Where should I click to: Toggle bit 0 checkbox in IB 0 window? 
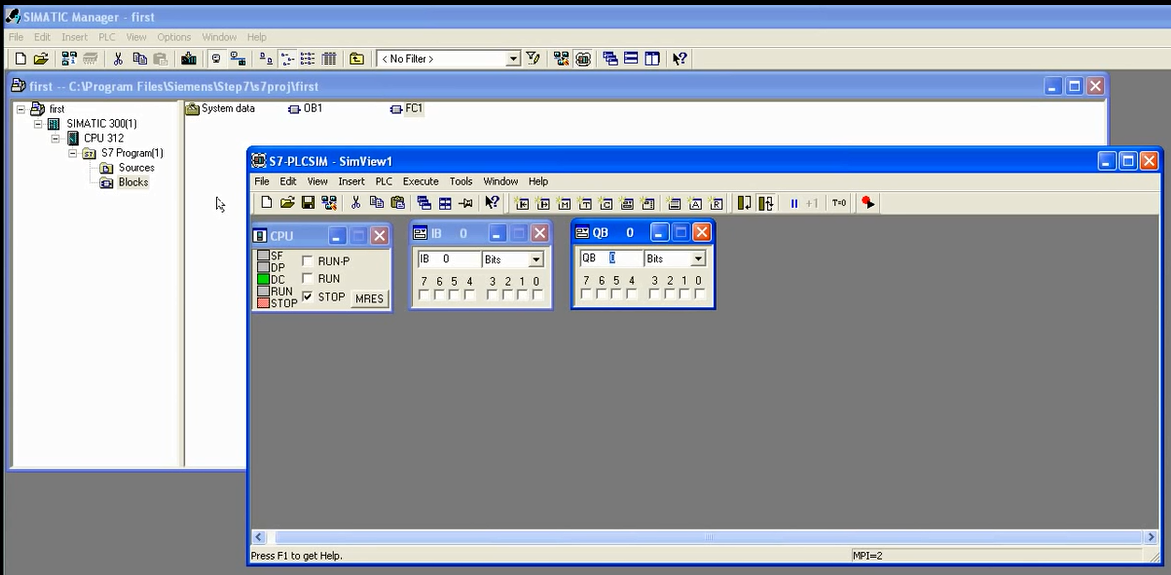coord(537,295)
